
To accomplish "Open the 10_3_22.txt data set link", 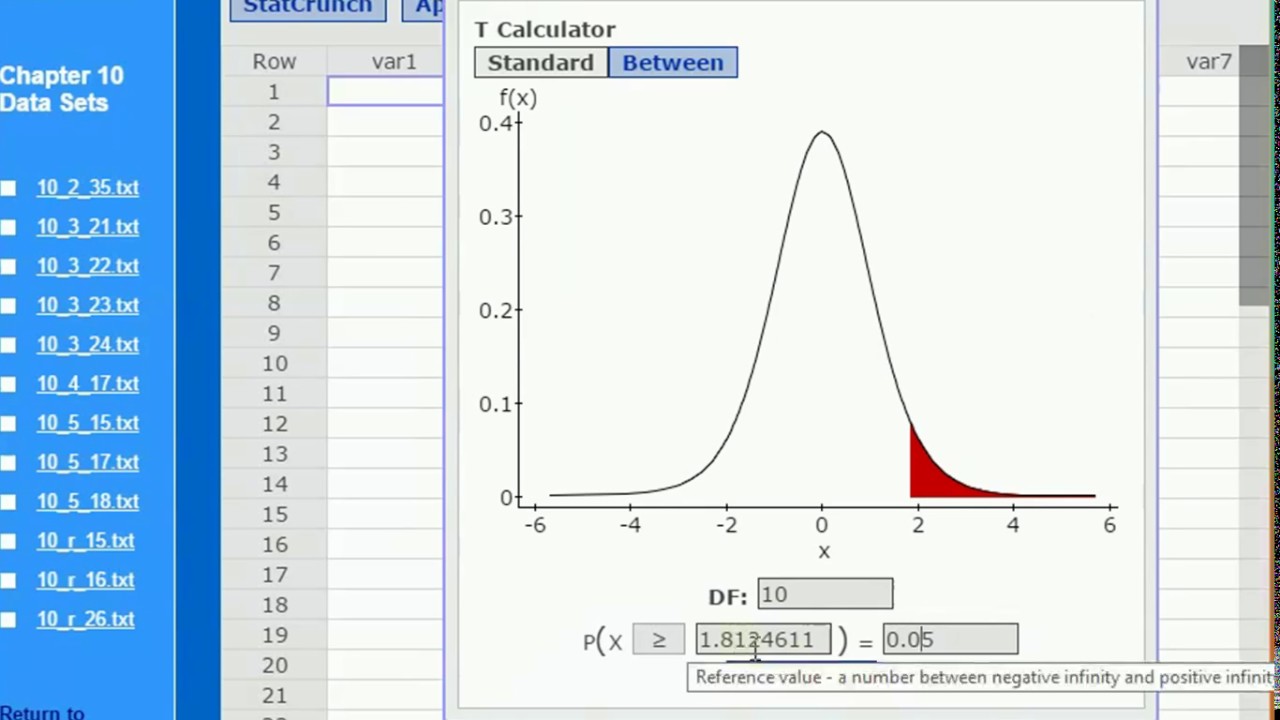I will (88, 265).
